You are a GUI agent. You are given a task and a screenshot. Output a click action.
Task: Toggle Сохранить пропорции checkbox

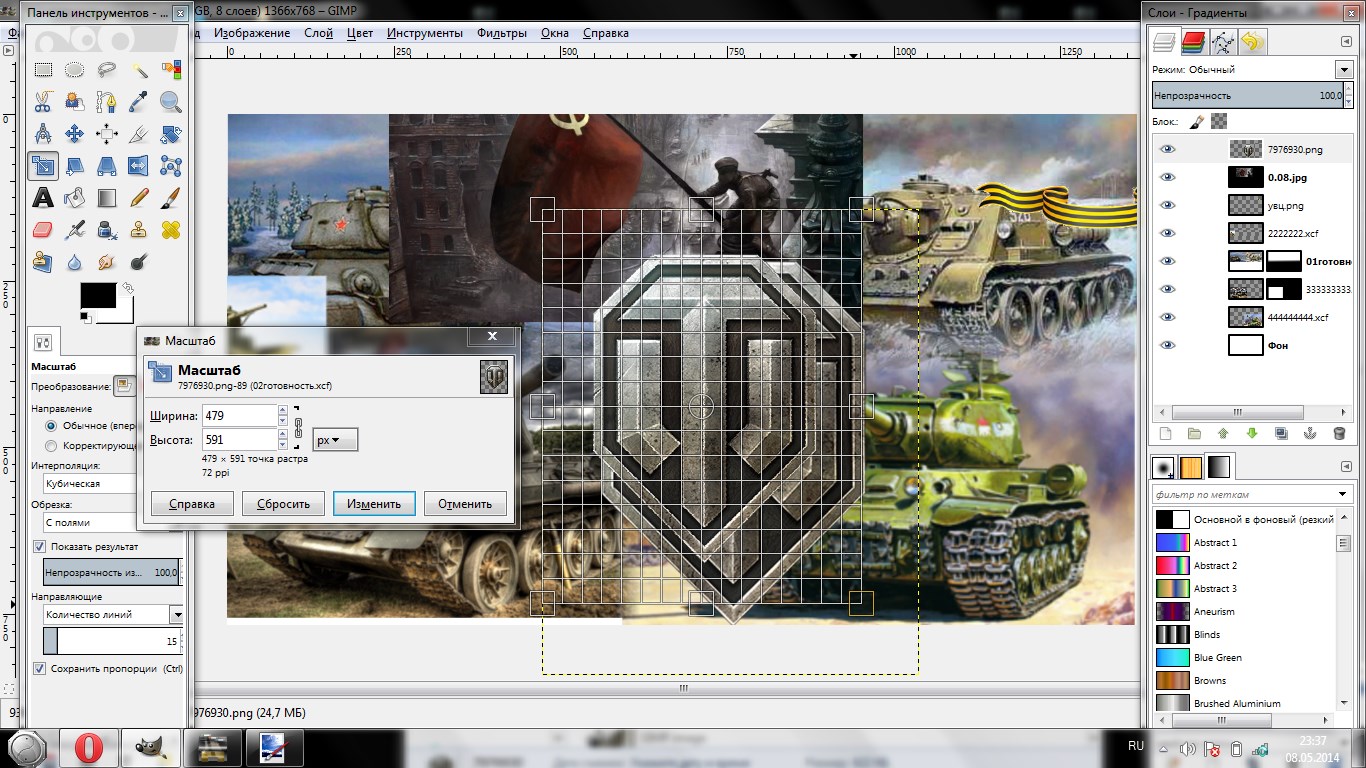pyautogui.click(x=40, y=669)
